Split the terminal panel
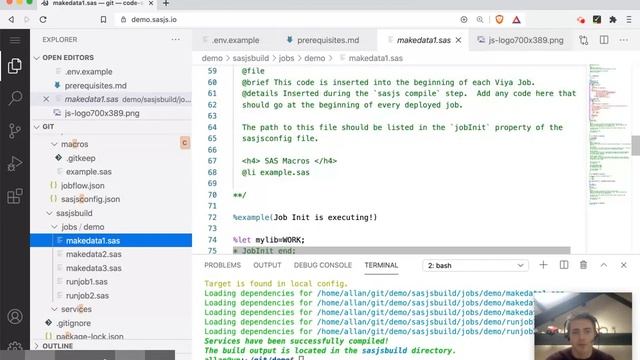The image size is (640, 360). (564, 265)
